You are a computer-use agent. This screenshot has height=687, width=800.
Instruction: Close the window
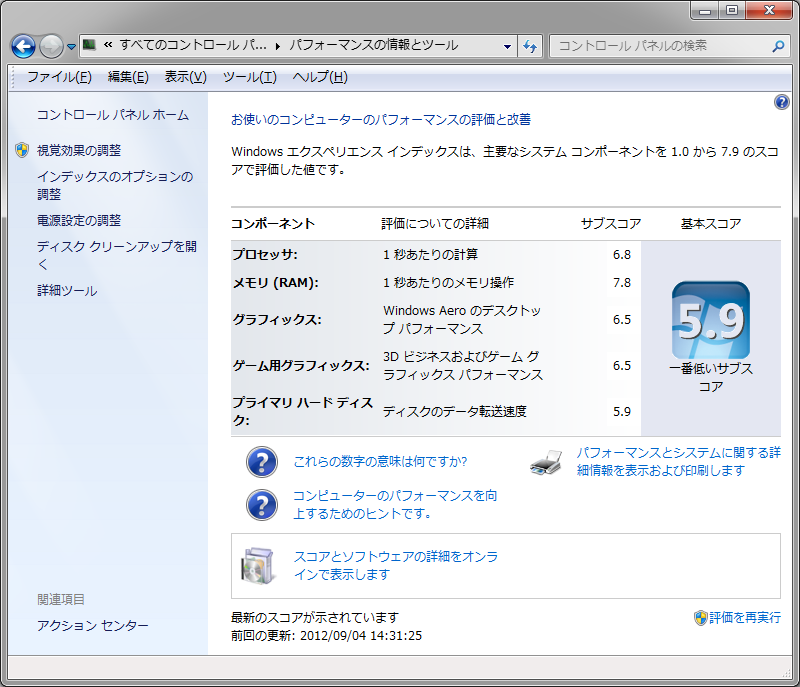tap(769, 10)
